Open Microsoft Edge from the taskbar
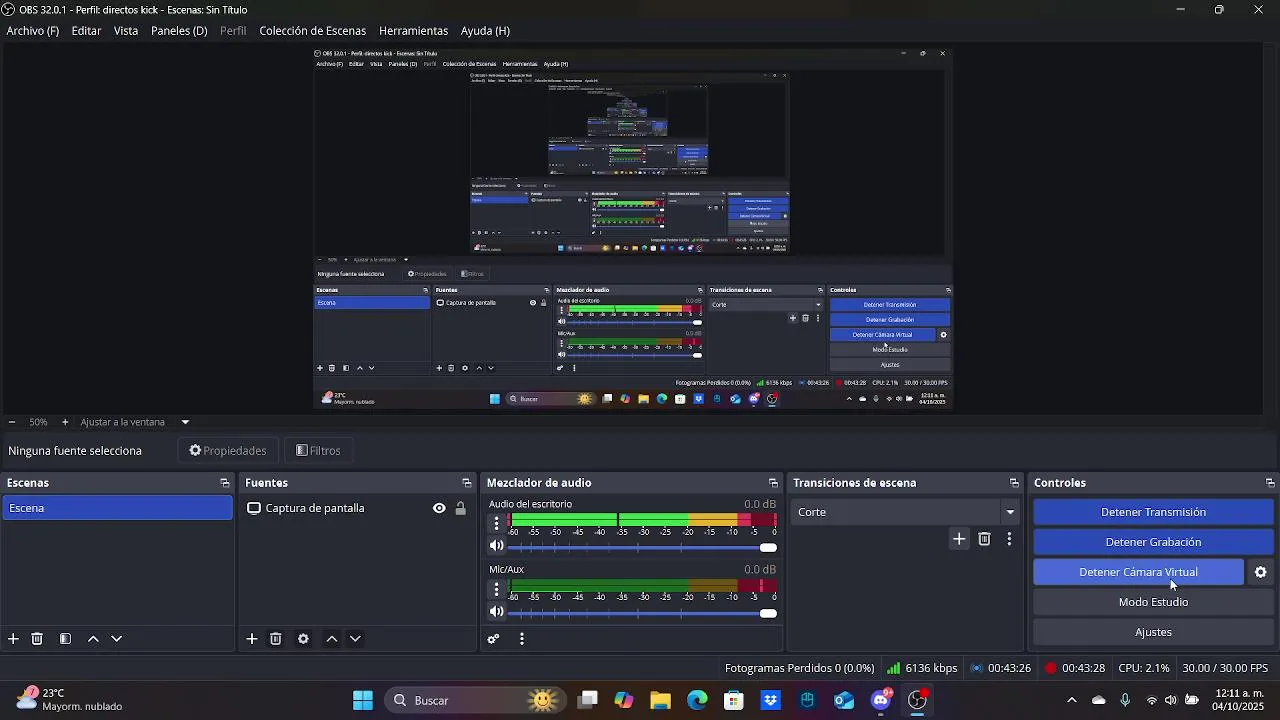 click(x=697, y=700)
